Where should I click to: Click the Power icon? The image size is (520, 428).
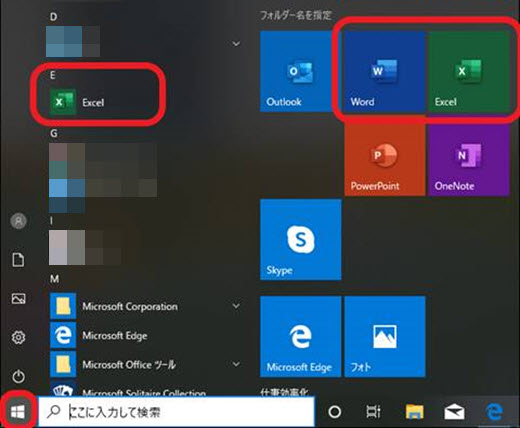tap(18, 377)
